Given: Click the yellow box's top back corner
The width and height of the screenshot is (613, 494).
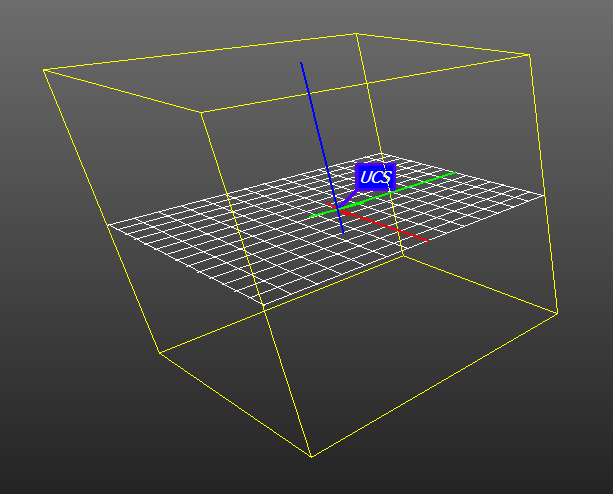Looking at the screenshot, I should 356,33.
